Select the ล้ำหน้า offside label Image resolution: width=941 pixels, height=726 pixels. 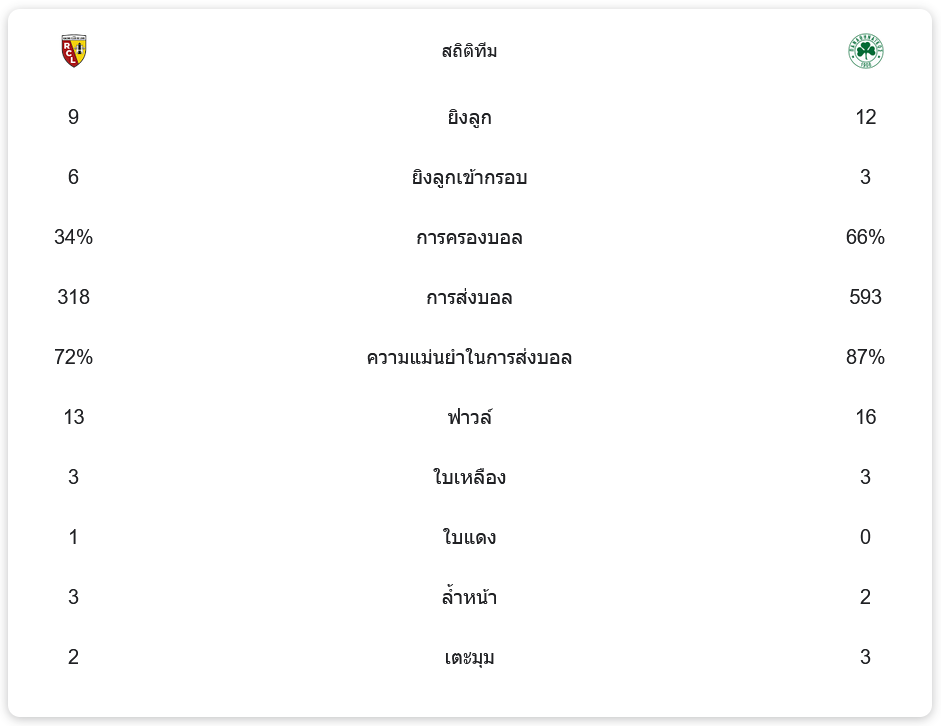pyautogui.click(x=469, y=598)
